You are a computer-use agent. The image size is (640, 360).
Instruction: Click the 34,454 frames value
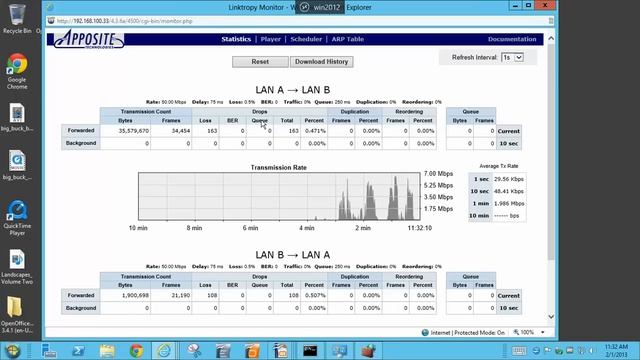[x=181, y=131]
